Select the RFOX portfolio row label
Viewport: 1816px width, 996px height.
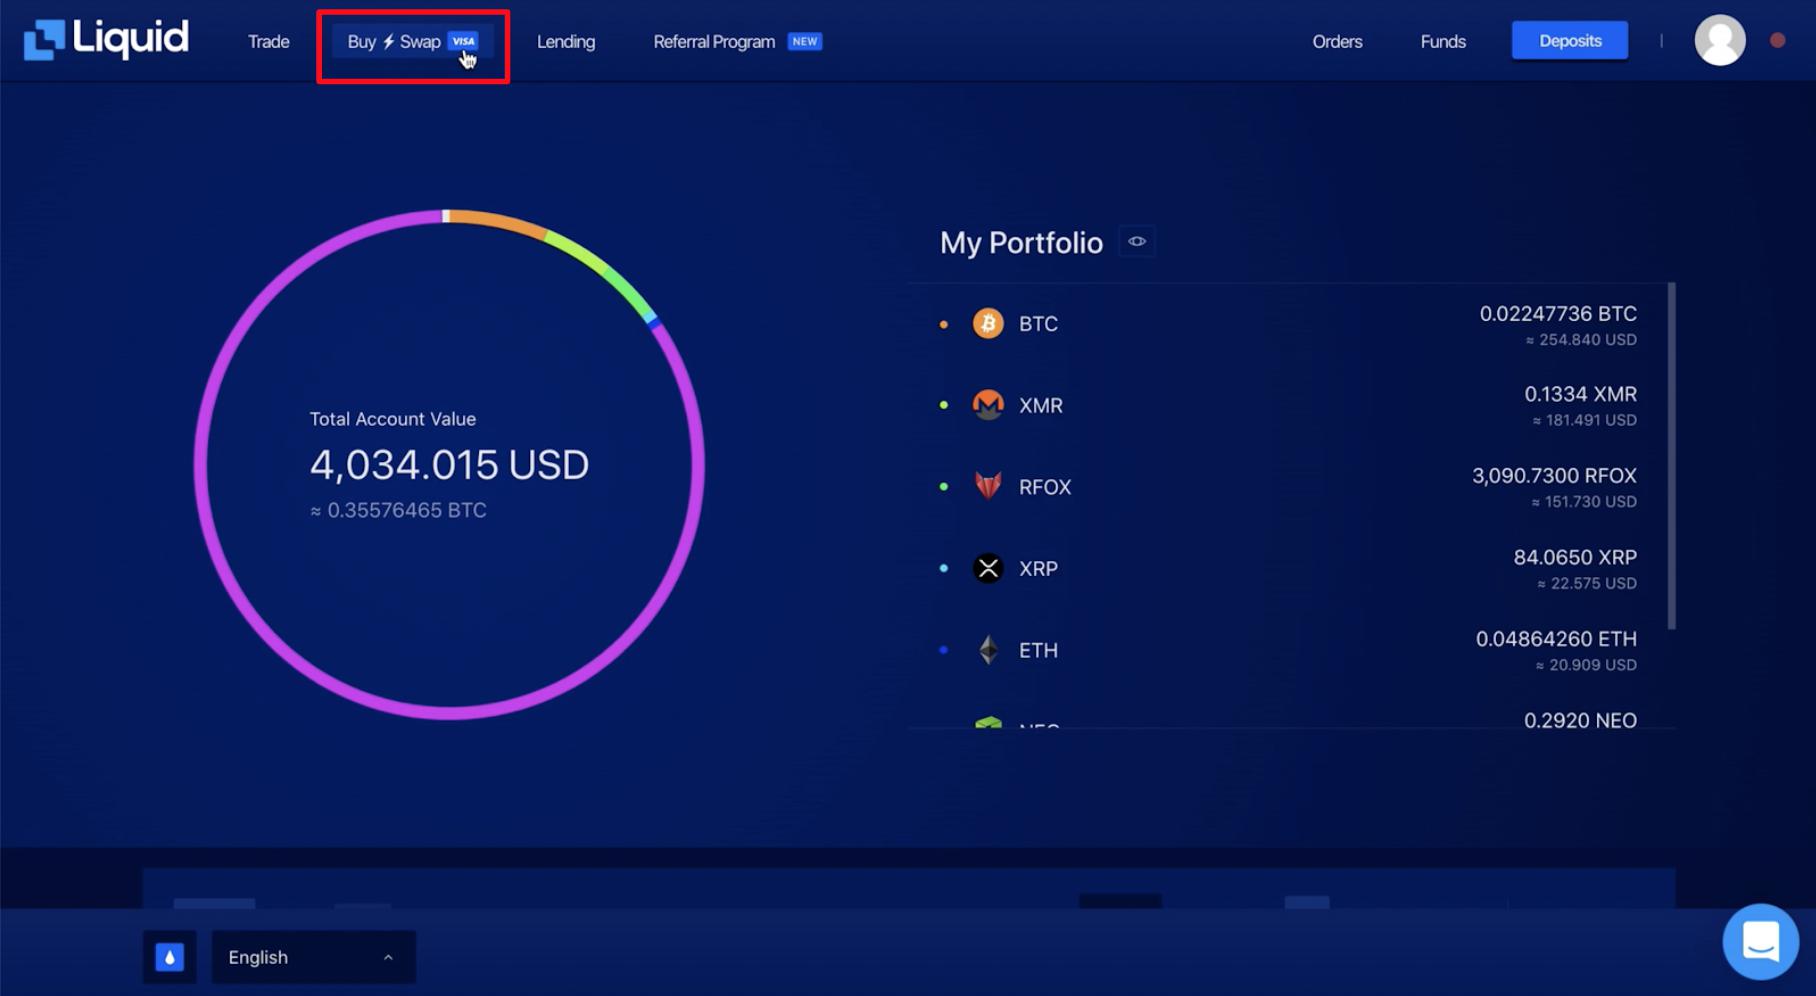coord(1045,487)
